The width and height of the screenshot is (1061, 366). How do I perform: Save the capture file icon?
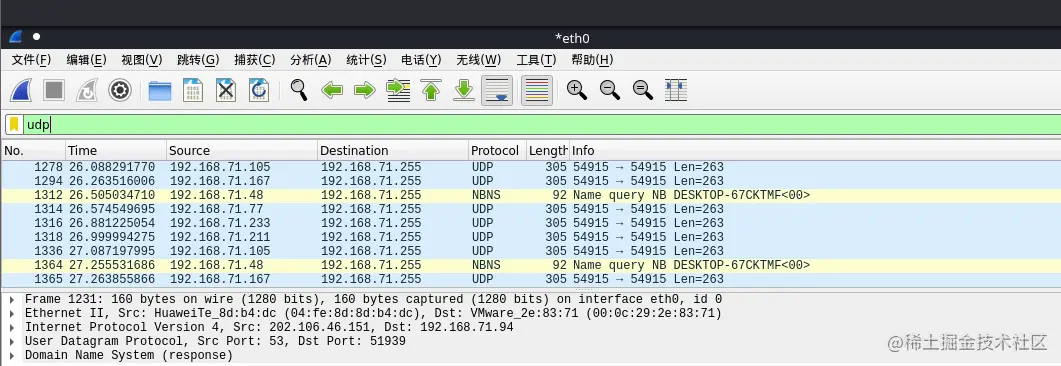click(193, 90)
